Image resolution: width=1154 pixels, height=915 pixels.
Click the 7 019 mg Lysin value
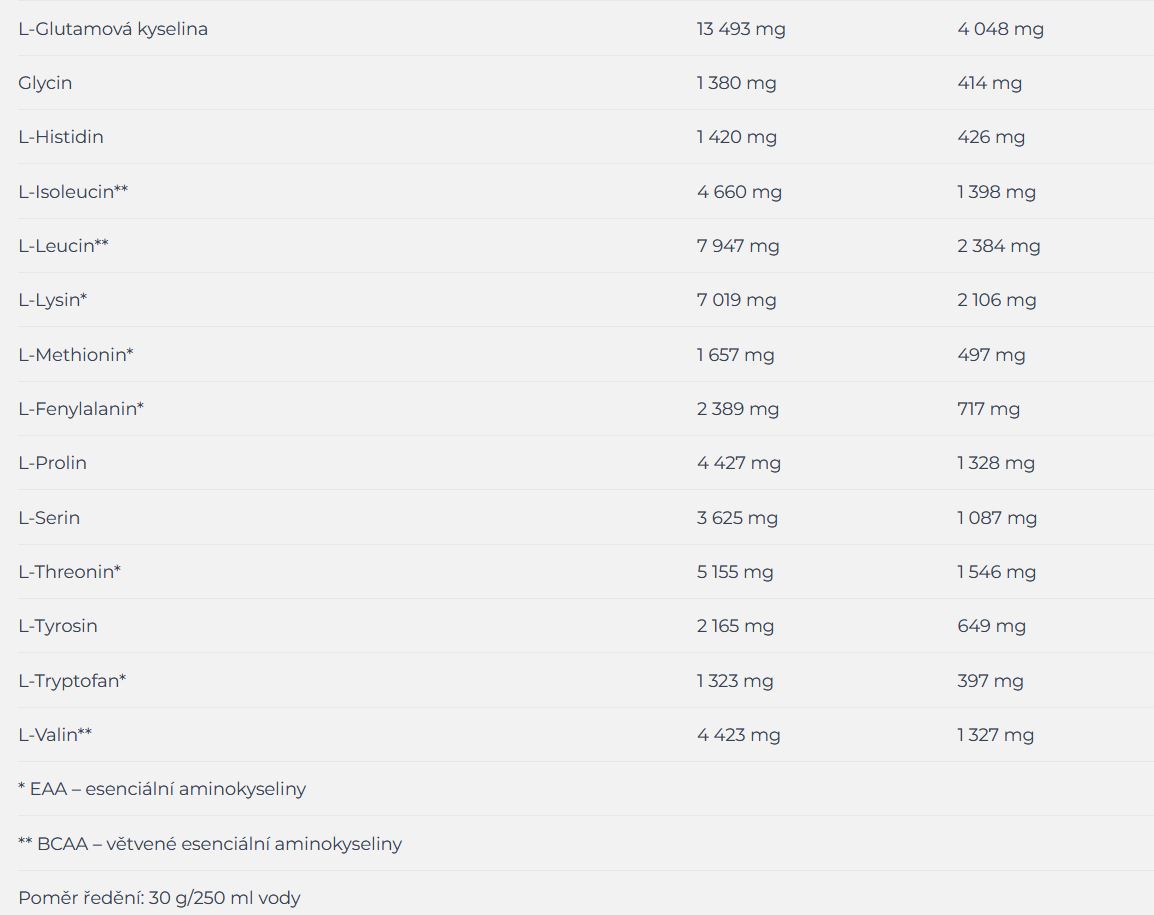click(x=736, y=300)
